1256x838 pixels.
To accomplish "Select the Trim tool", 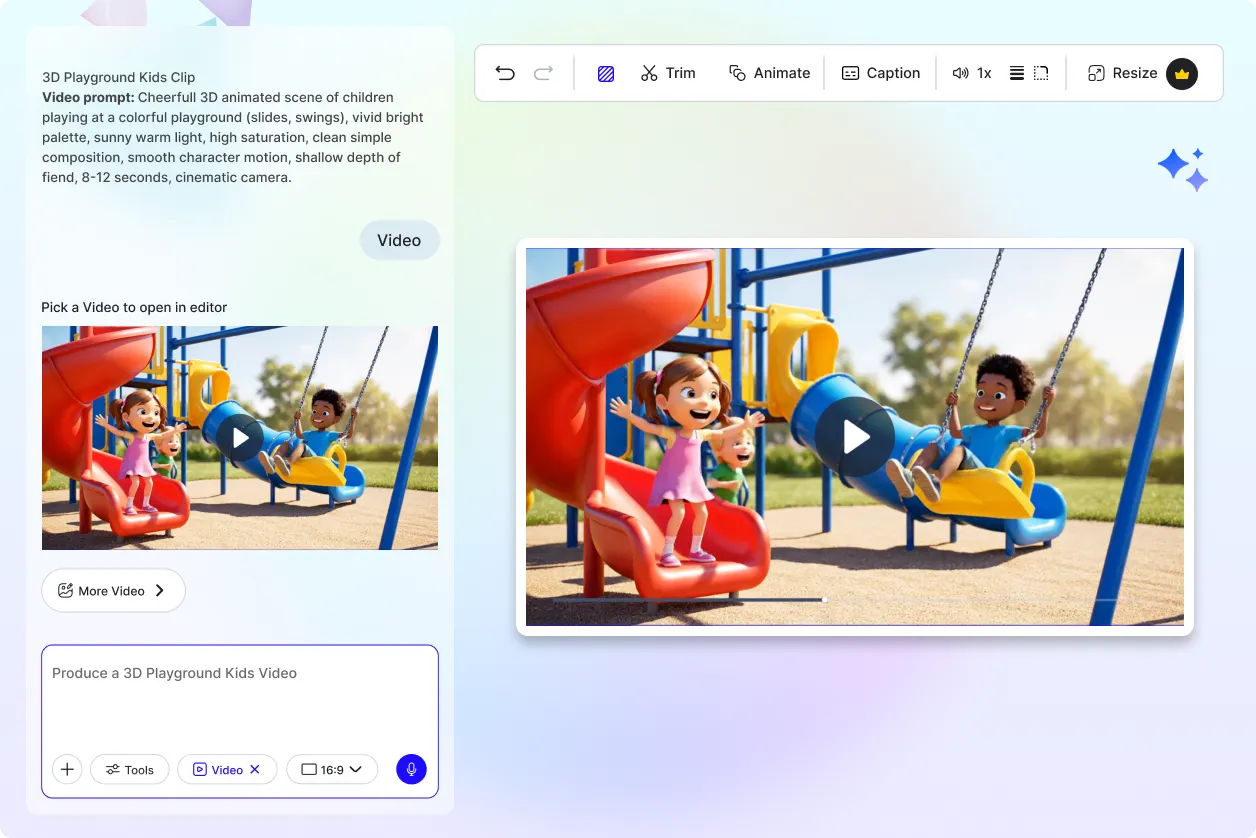I will (668, 72).
